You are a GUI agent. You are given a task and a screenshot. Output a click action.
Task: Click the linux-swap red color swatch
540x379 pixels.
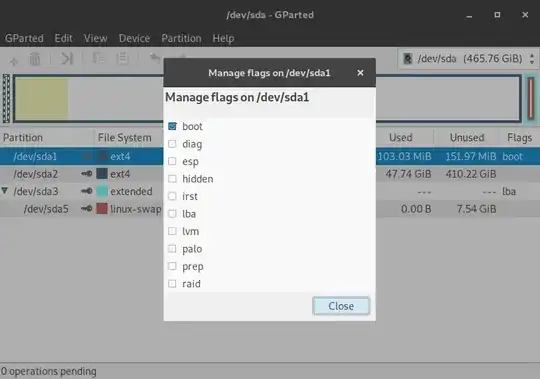click(102, 209)
